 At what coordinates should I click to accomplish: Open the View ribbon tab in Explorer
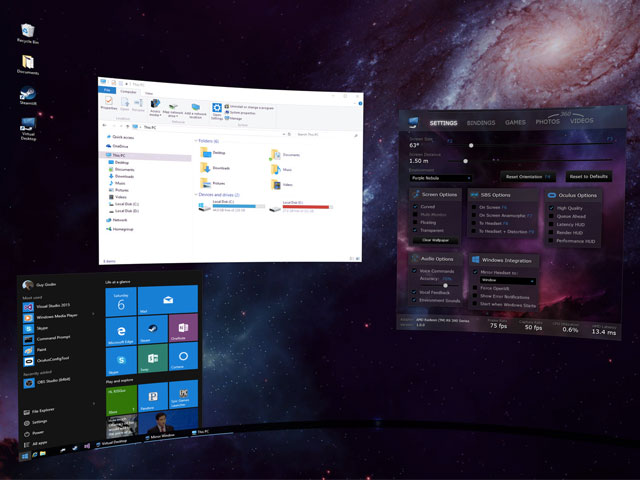(x=149, y=93)
